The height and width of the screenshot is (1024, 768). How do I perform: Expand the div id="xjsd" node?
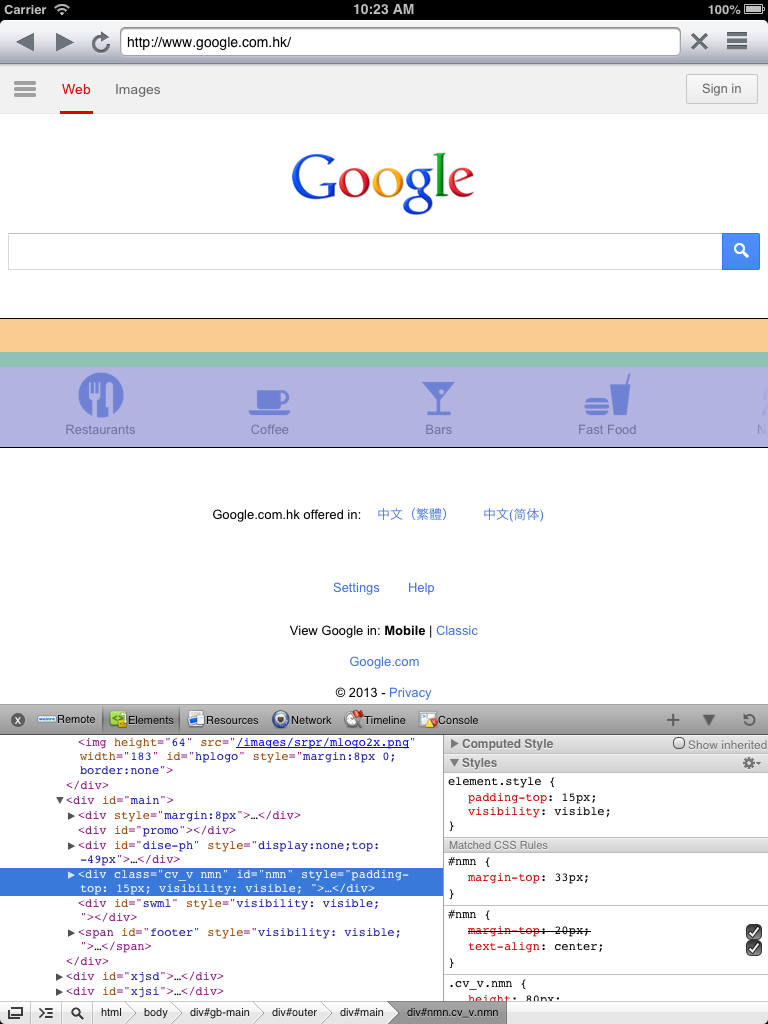coord(59,976)
